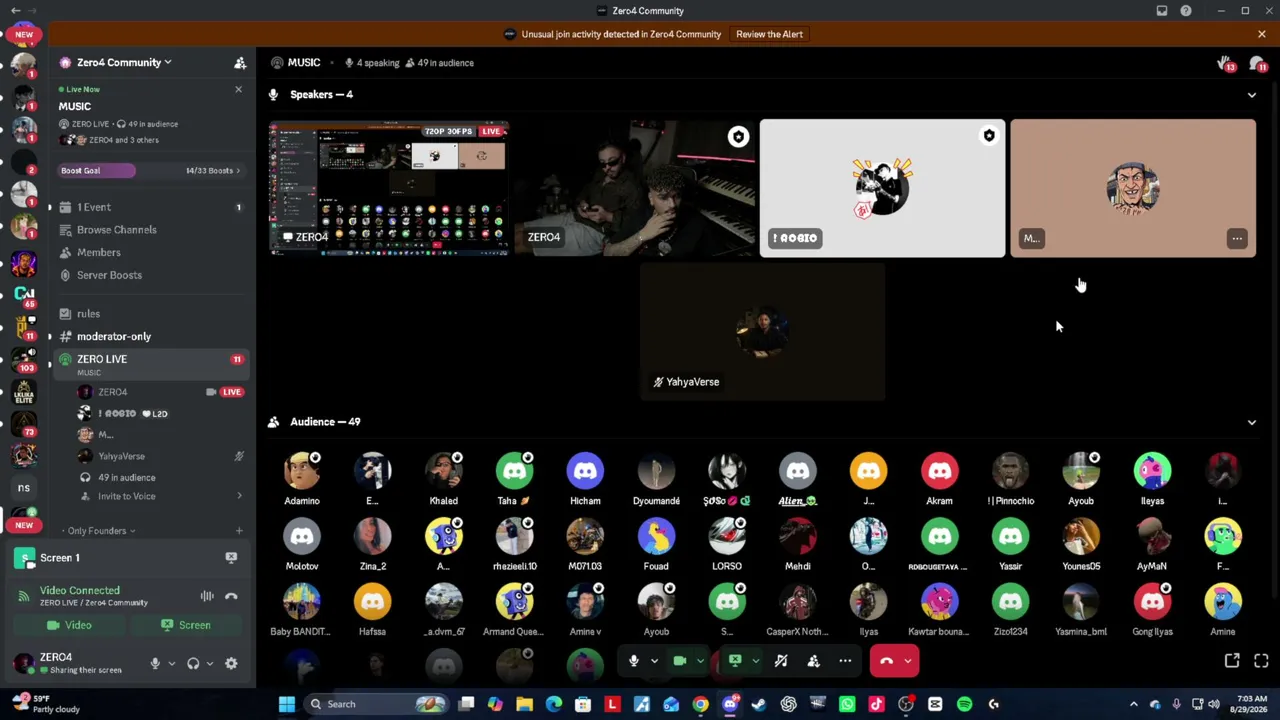Click Hafssa's avatar in the audience
Viewport: 1280px width, 720px height.
click(372, 602)
